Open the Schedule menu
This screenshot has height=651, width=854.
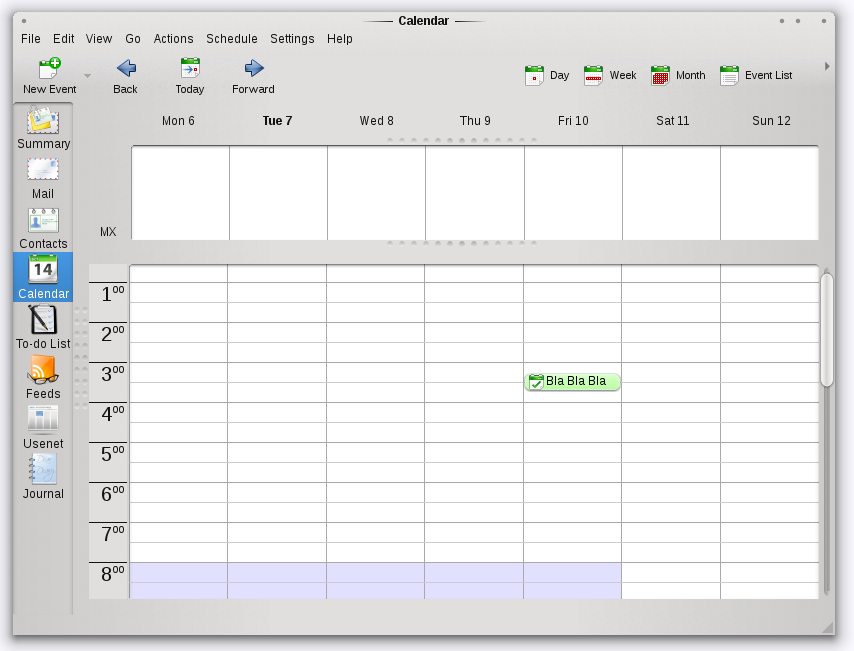231,39
